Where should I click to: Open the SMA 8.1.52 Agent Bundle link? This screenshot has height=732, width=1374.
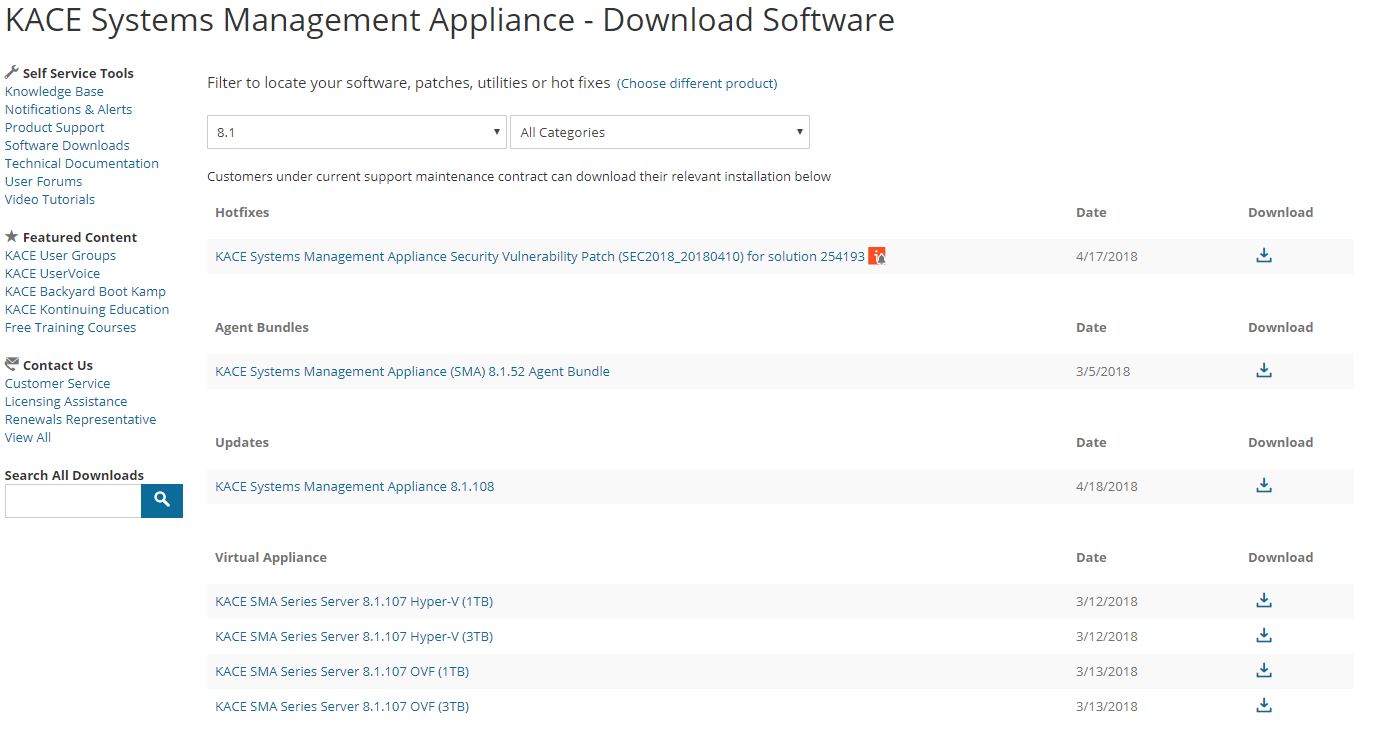[412, 372]
